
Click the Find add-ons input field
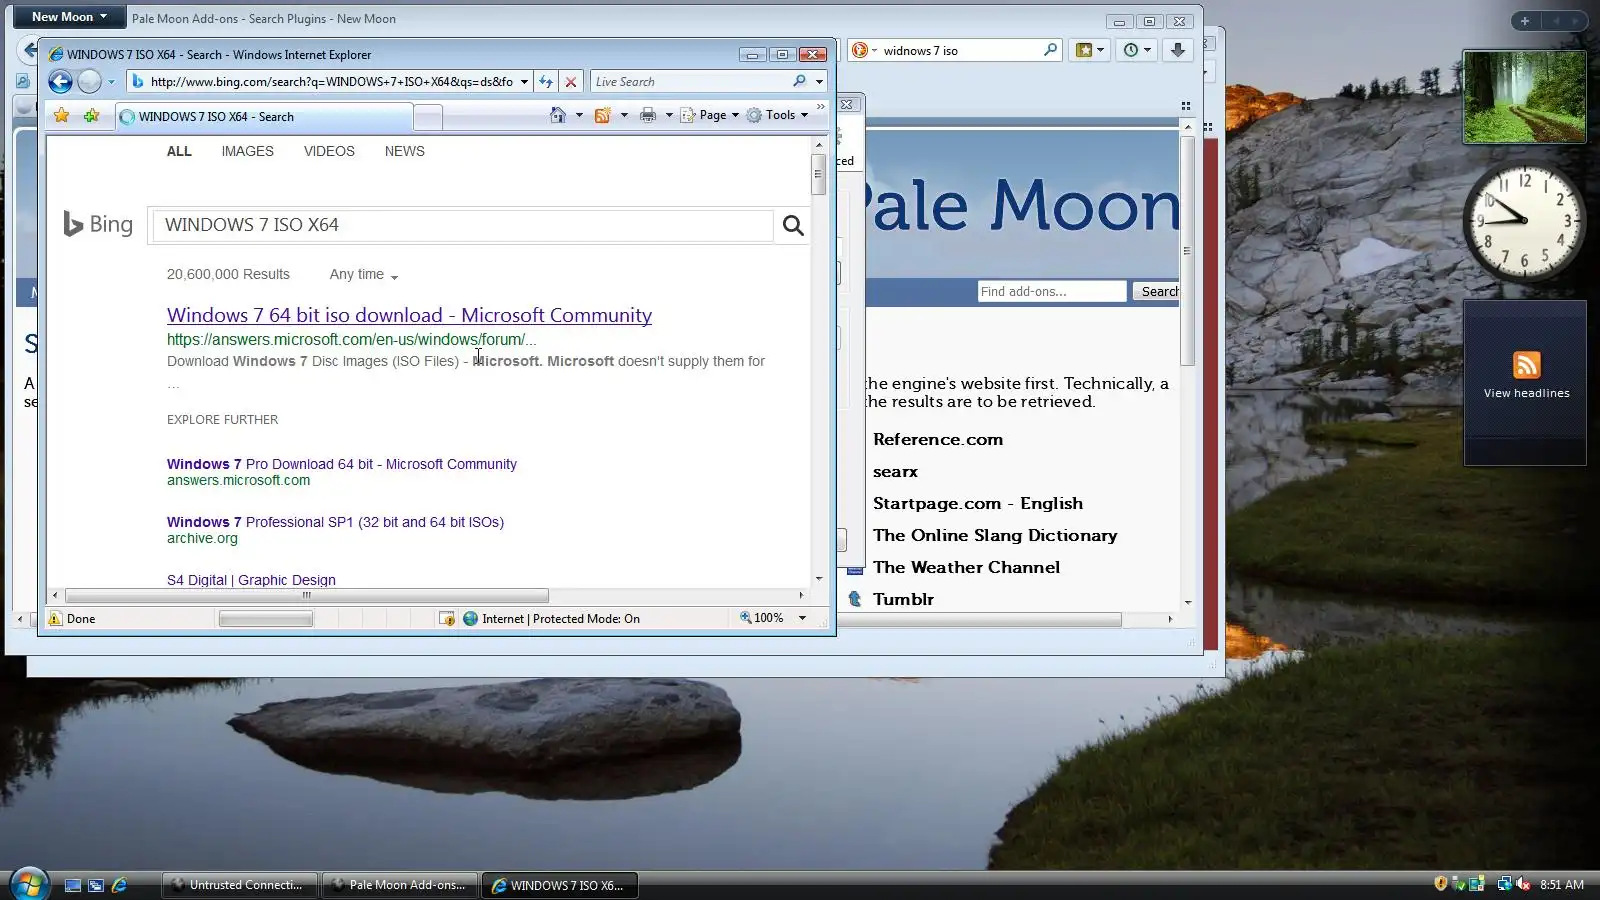[x=1052, y=291]
